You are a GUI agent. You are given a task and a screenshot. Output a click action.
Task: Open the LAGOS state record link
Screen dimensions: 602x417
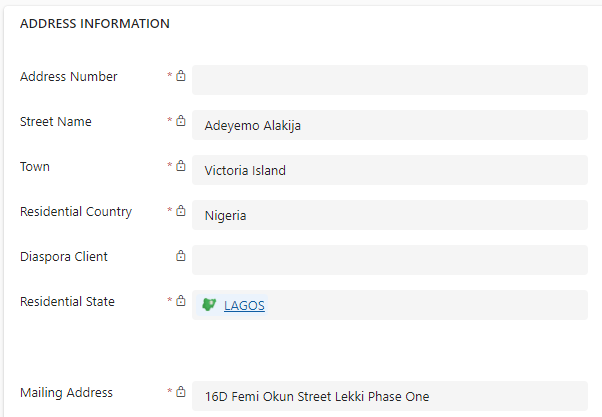pos(244,306)
